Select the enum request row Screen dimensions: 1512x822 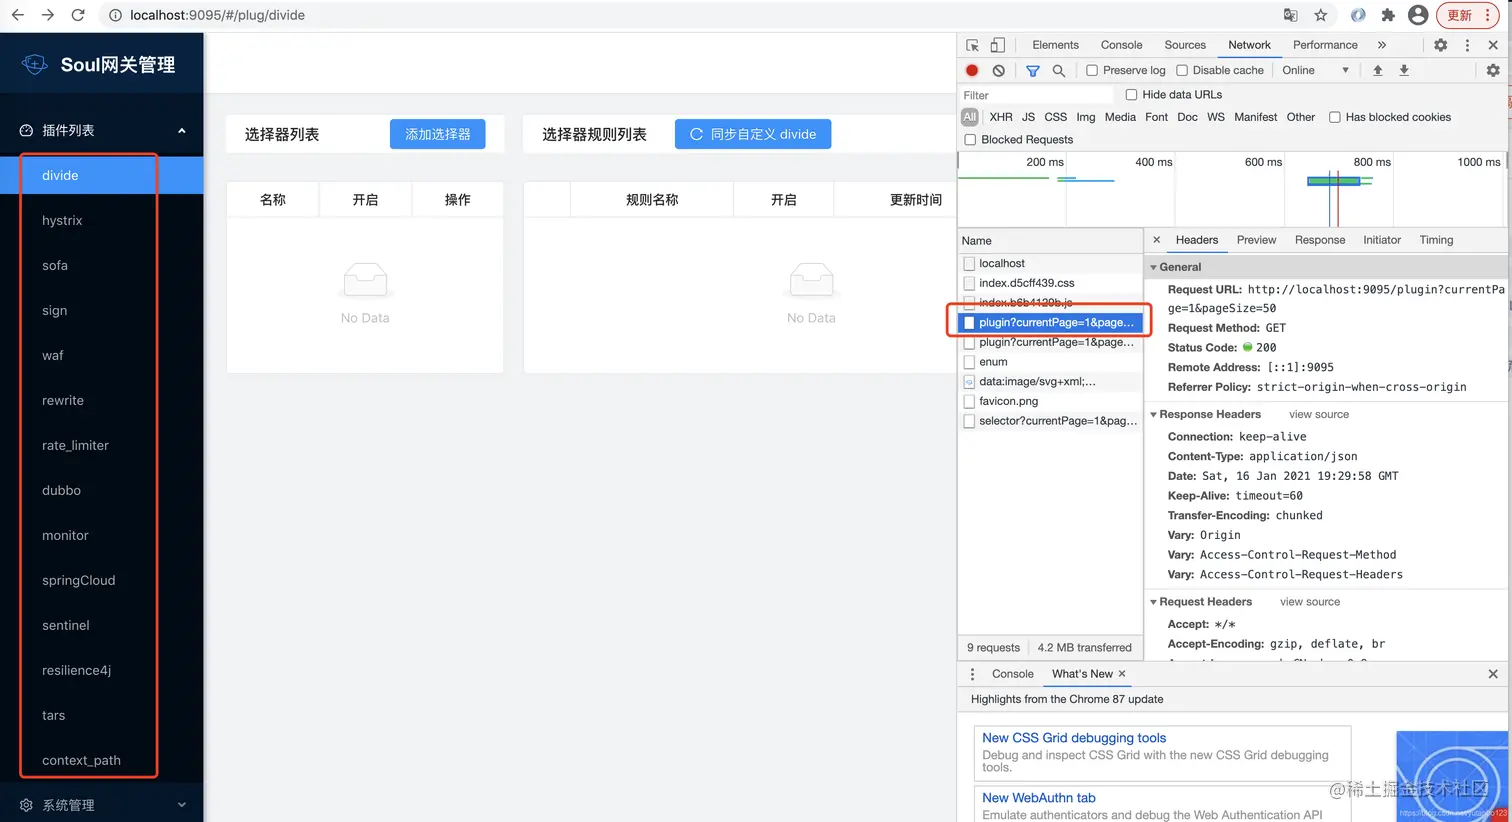click(x=1050, y=362)
